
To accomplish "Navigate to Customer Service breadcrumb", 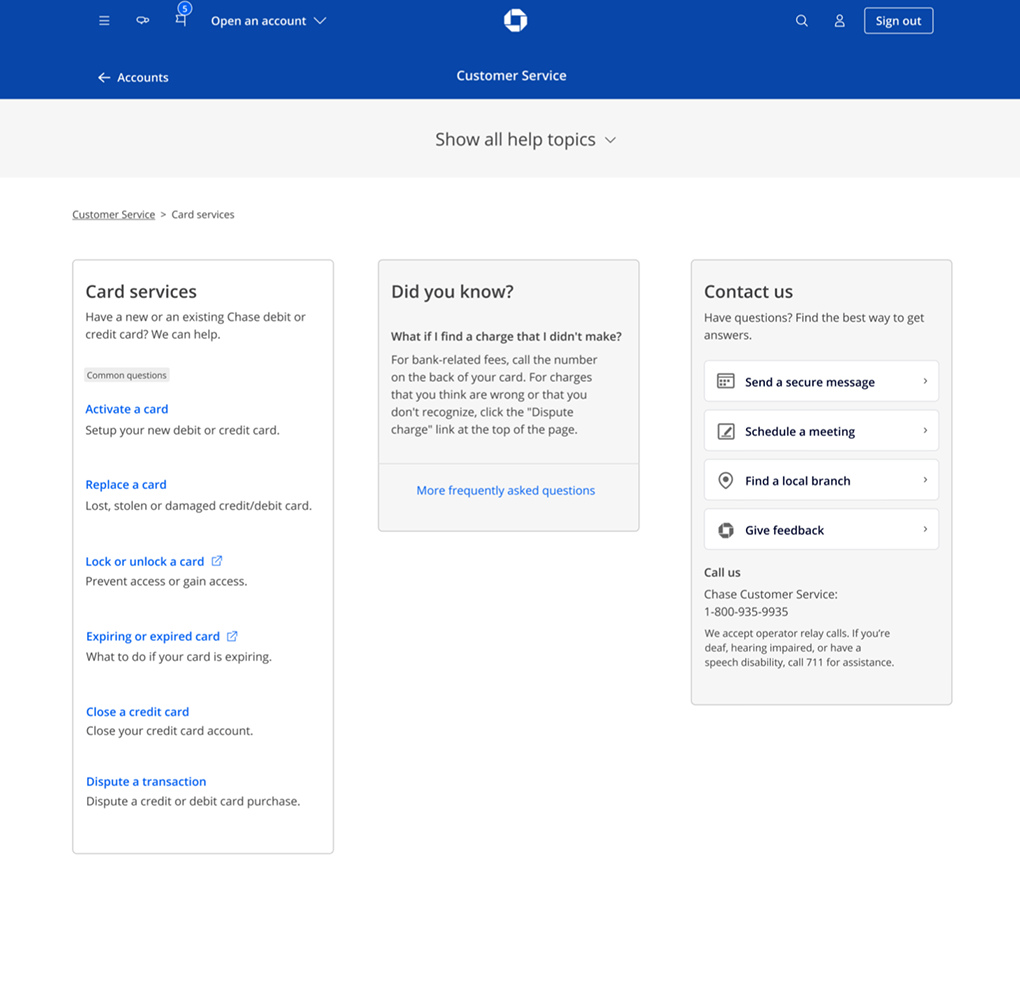I will (113, 215).
